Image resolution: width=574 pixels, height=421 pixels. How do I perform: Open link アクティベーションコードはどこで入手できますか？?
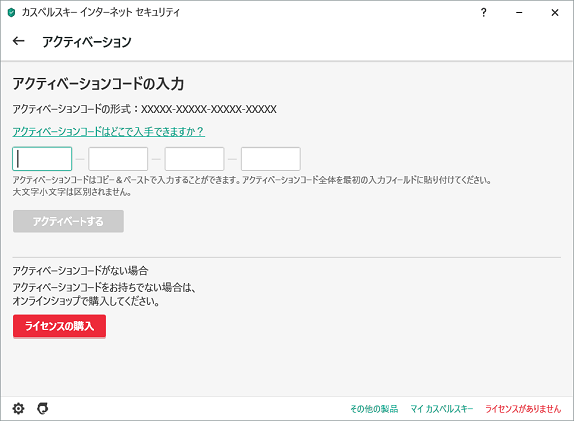point(109,131)
